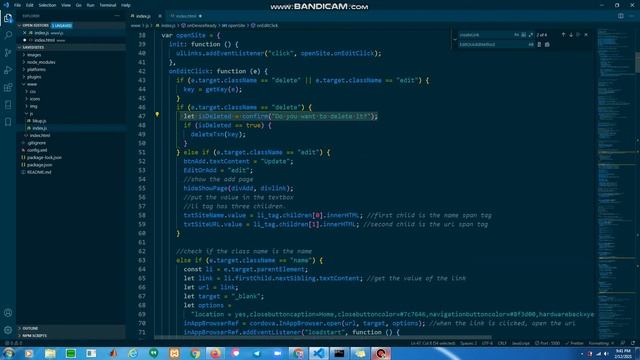This screenshot has height=360, width=640.
Task: Open the Edit menu
Action: tap(30, 5)
